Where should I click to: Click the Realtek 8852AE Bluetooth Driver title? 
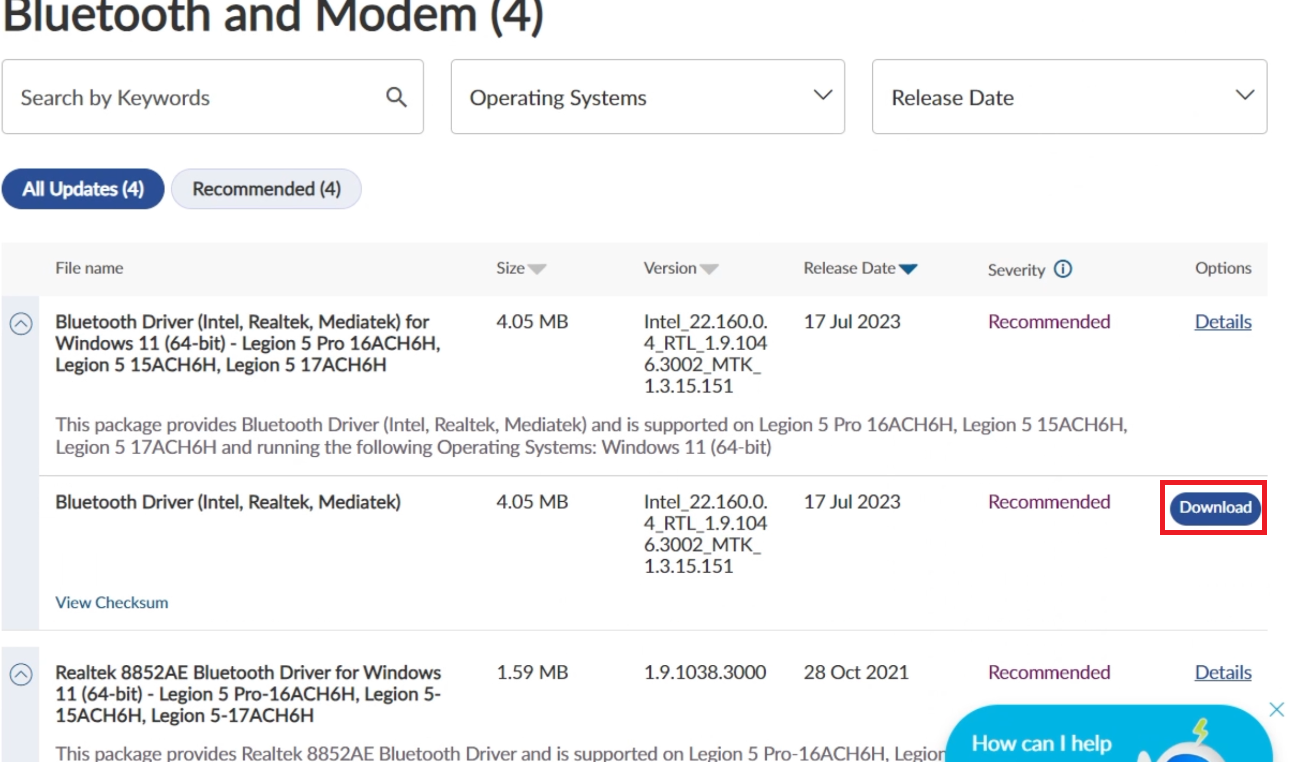[248, 694]
